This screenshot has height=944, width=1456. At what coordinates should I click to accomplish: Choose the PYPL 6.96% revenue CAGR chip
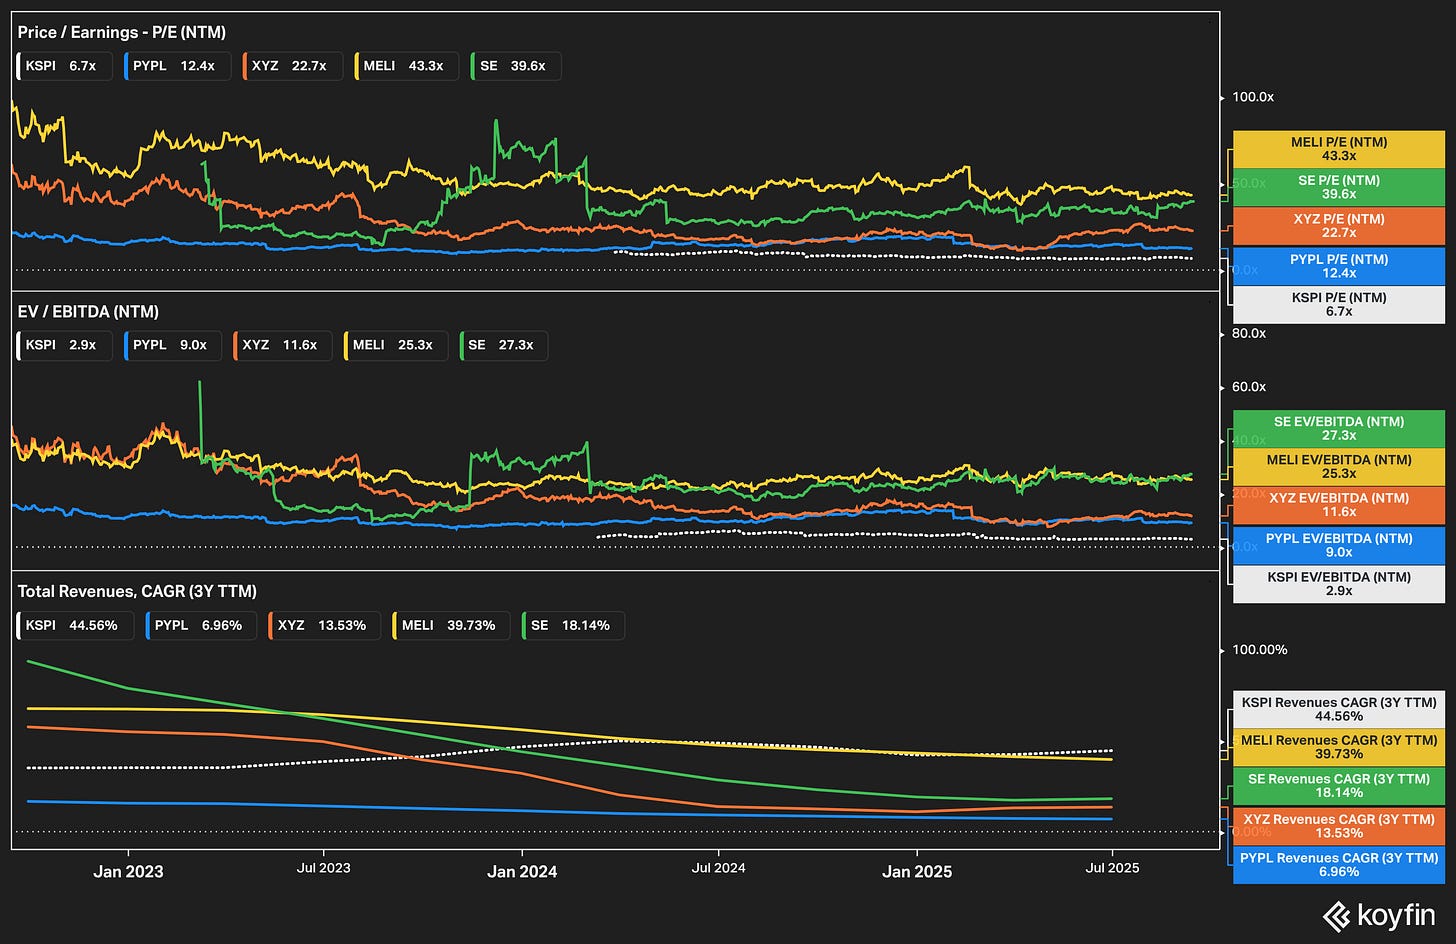tap(201, 625)
